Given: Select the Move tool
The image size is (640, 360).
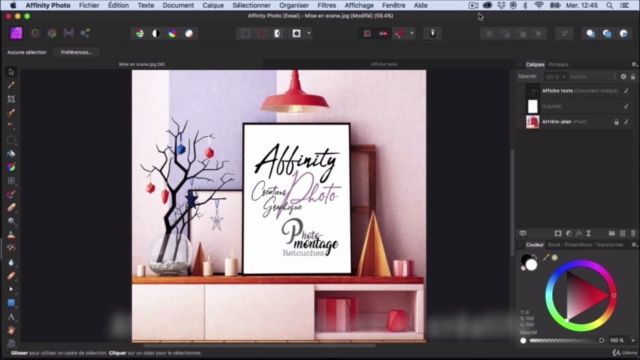Looking at the screenshot, I should 11,72.
